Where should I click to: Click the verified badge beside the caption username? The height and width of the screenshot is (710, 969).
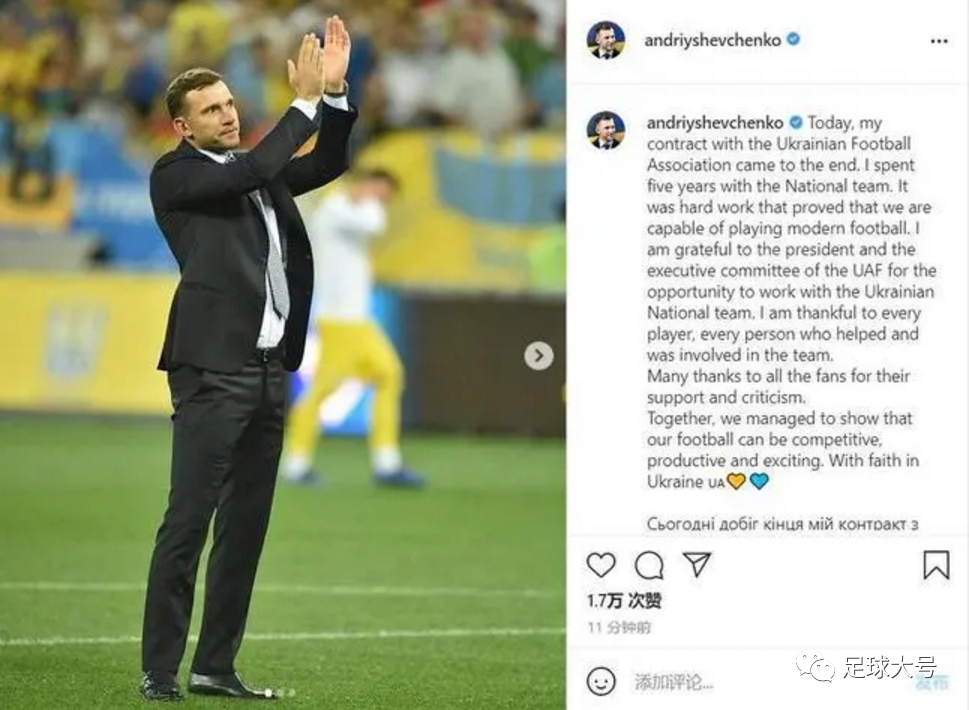point(796,122)
